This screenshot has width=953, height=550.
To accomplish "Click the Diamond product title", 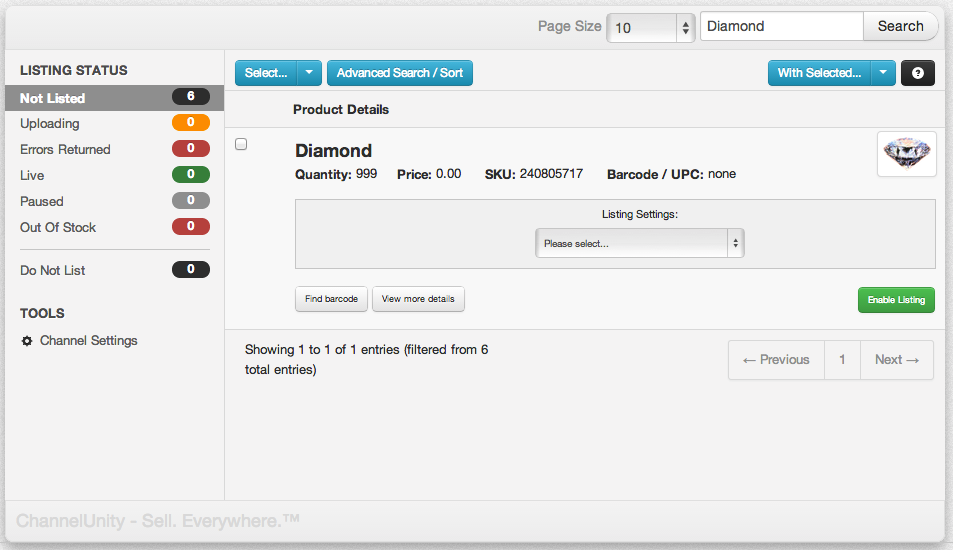I will pos(333,151).
